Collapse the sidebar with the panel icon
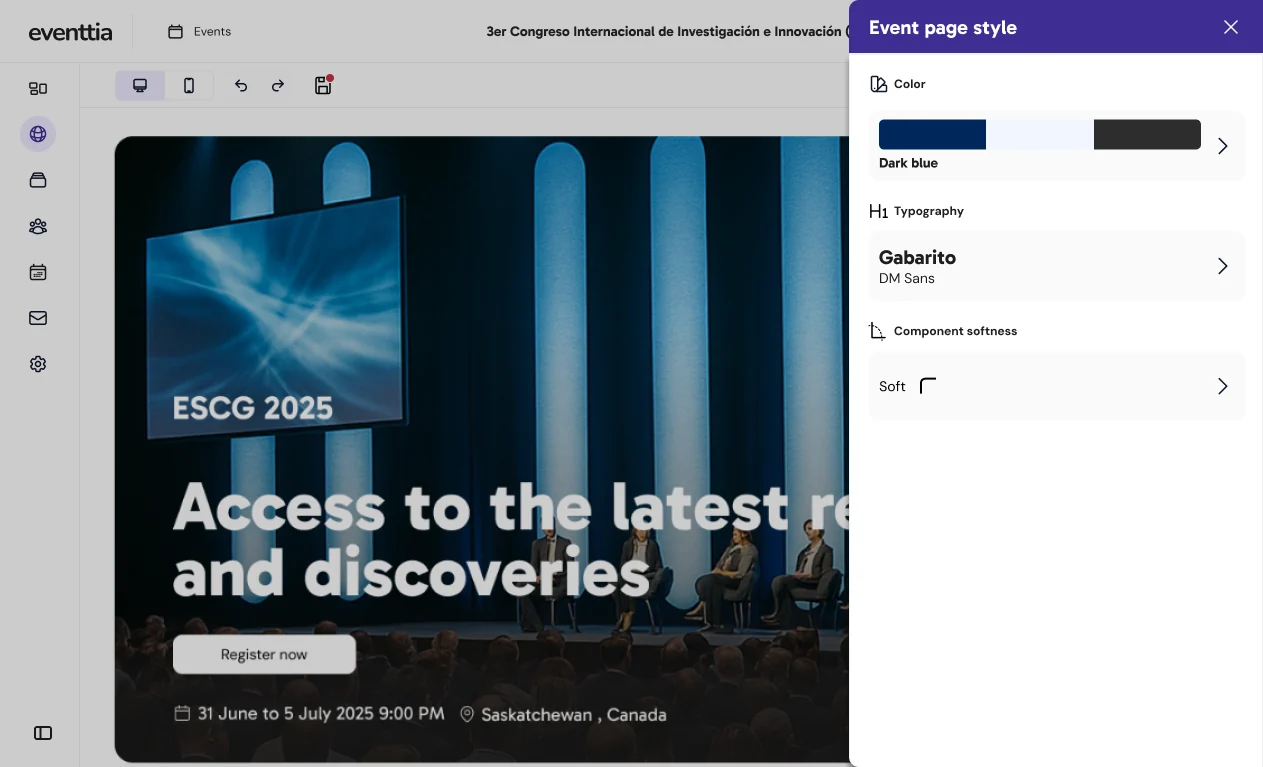This screenshot has height=767, width=1263. tap(43, 733)
